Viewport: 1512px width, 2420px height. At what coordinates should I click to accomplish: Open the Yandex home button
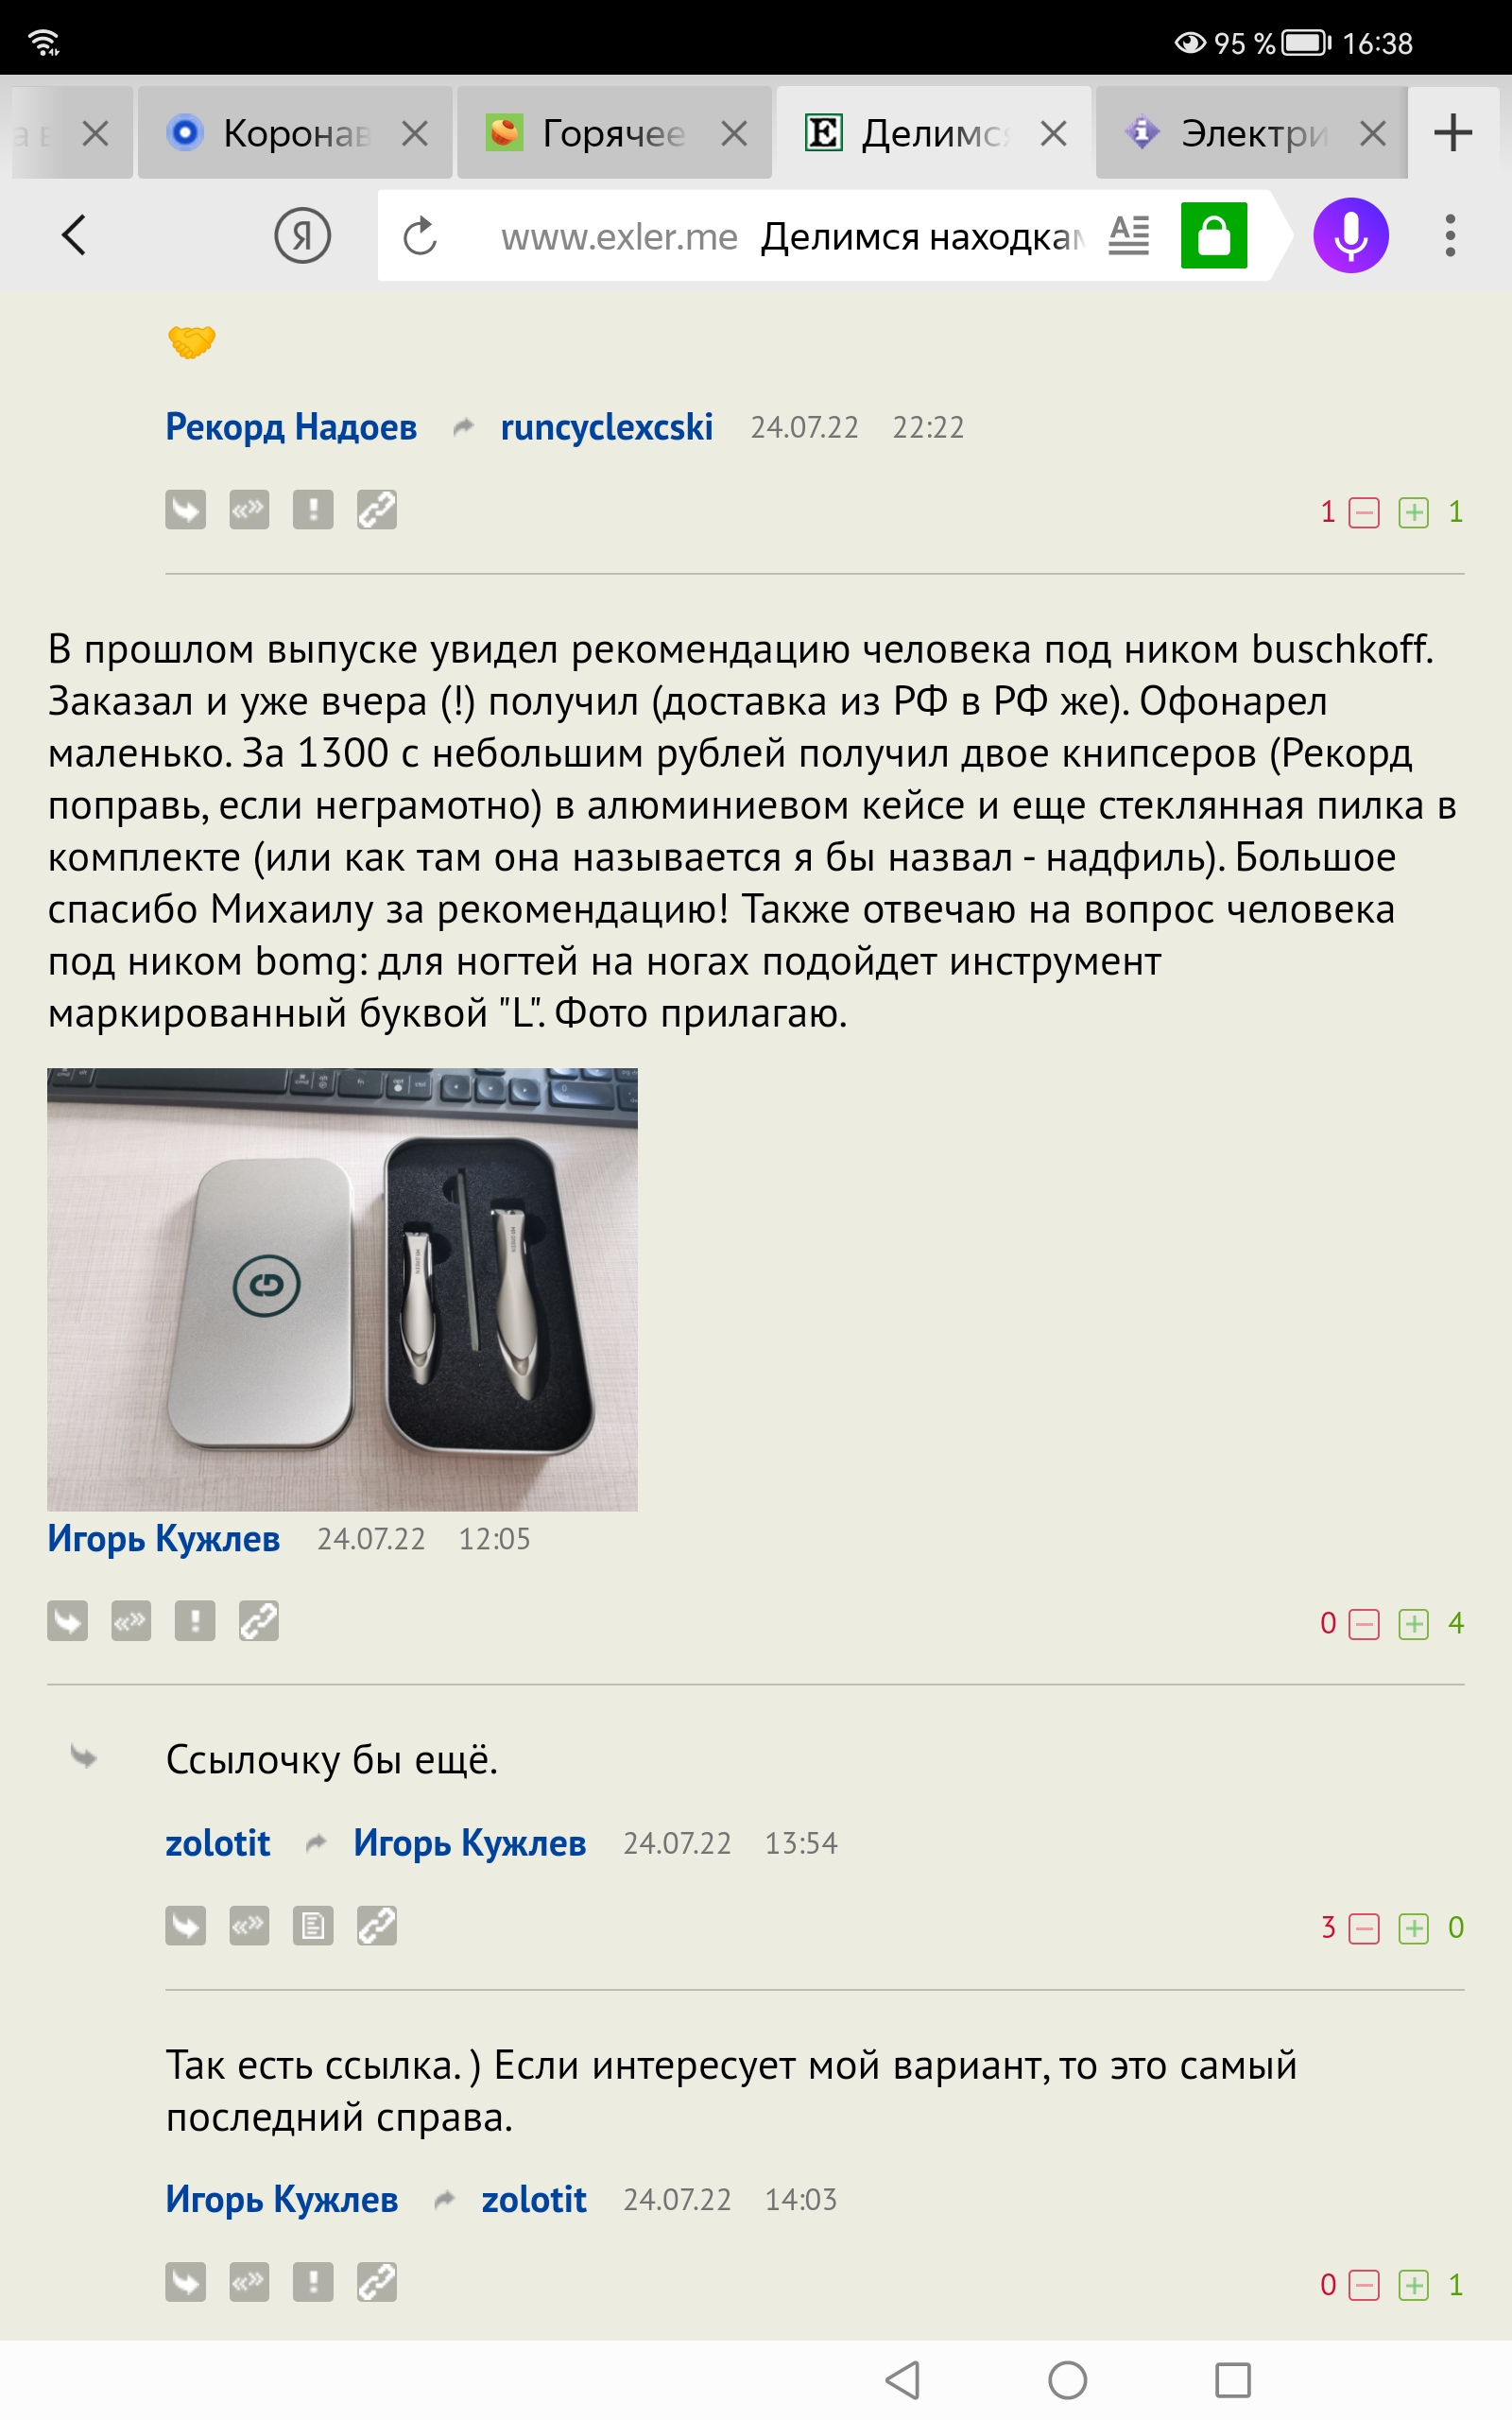(302, 236)
